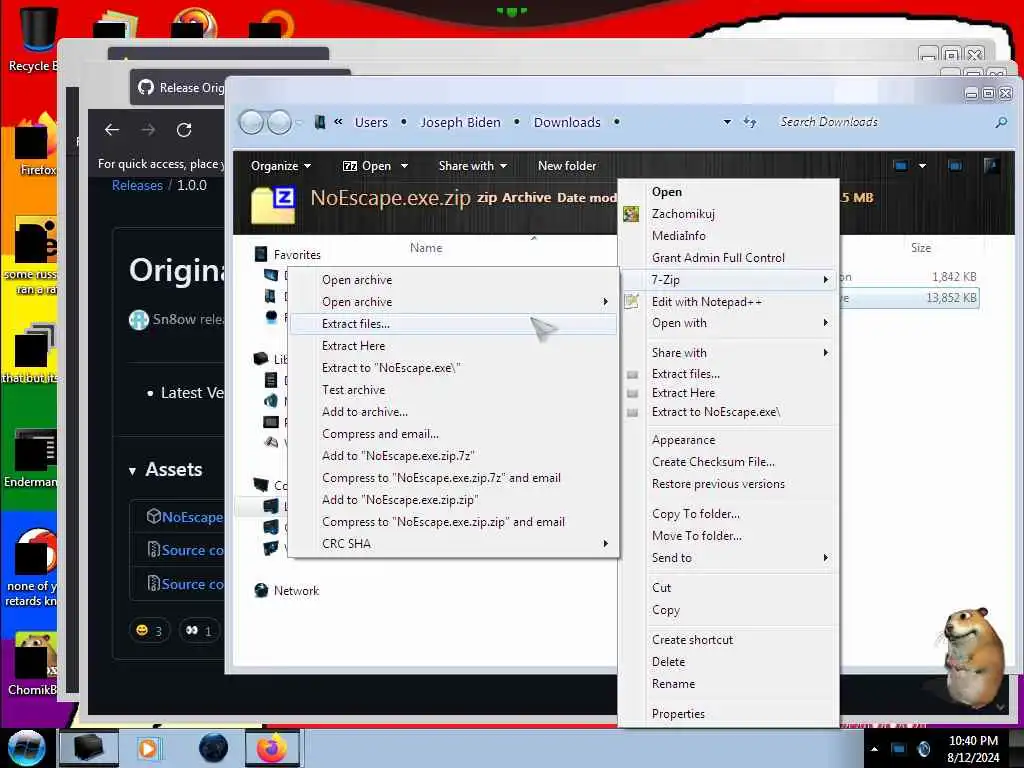
Task: Click Compress and email...
Action: point(453,434)
